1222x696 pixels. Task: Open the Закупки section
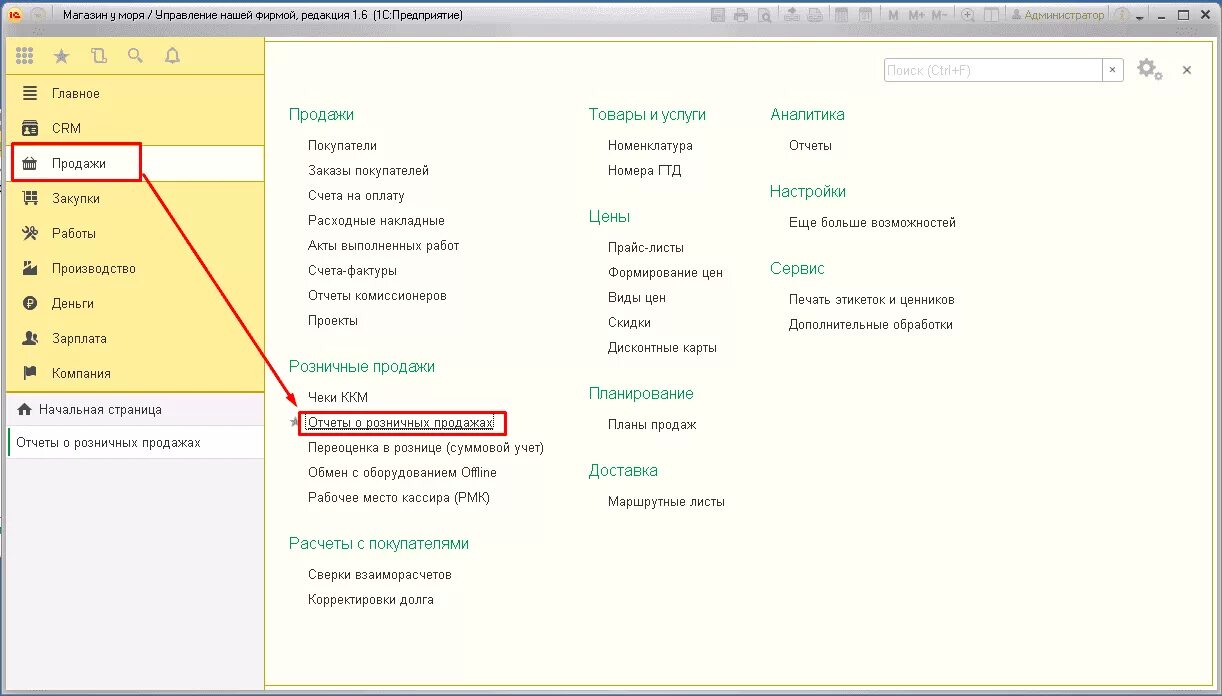136,198
